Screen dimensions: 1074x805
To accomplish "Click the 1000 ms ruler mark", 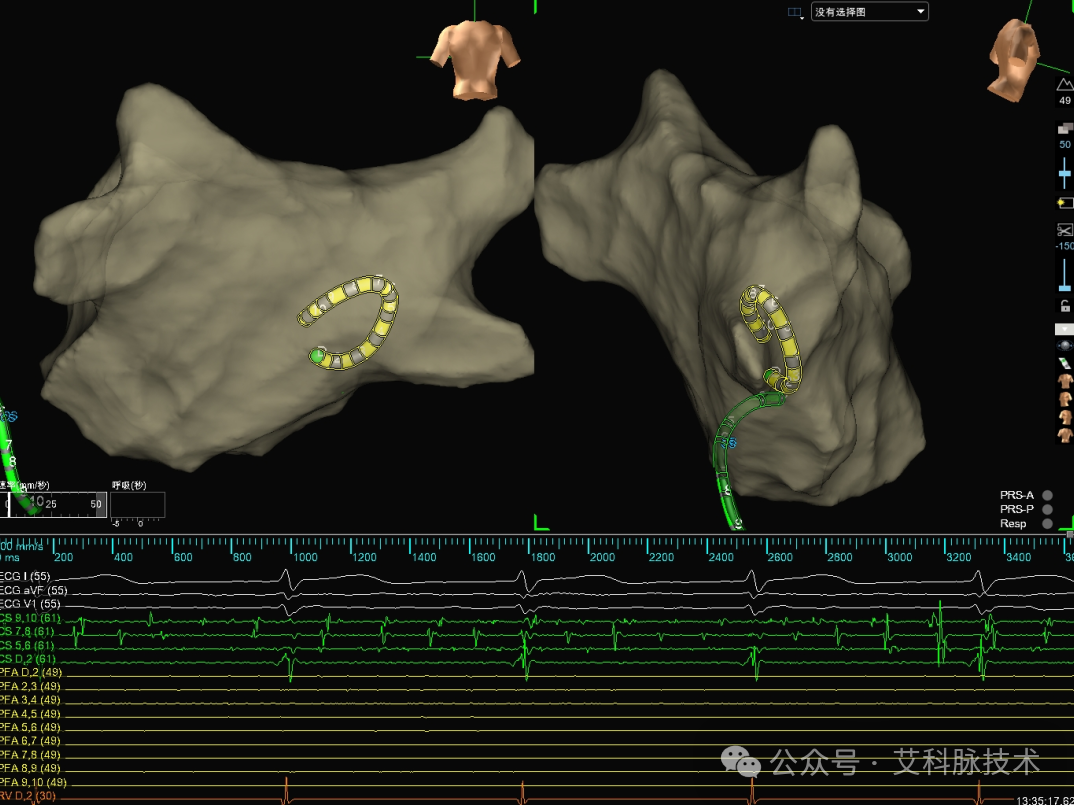I will click(305, 557).
